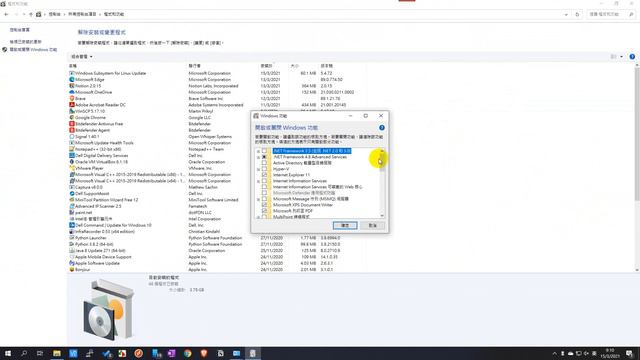The image size is (640, 360).
Task: Click the help icon in Windows Features dialog
Action: pyautogui.click(x=382, y=128)
